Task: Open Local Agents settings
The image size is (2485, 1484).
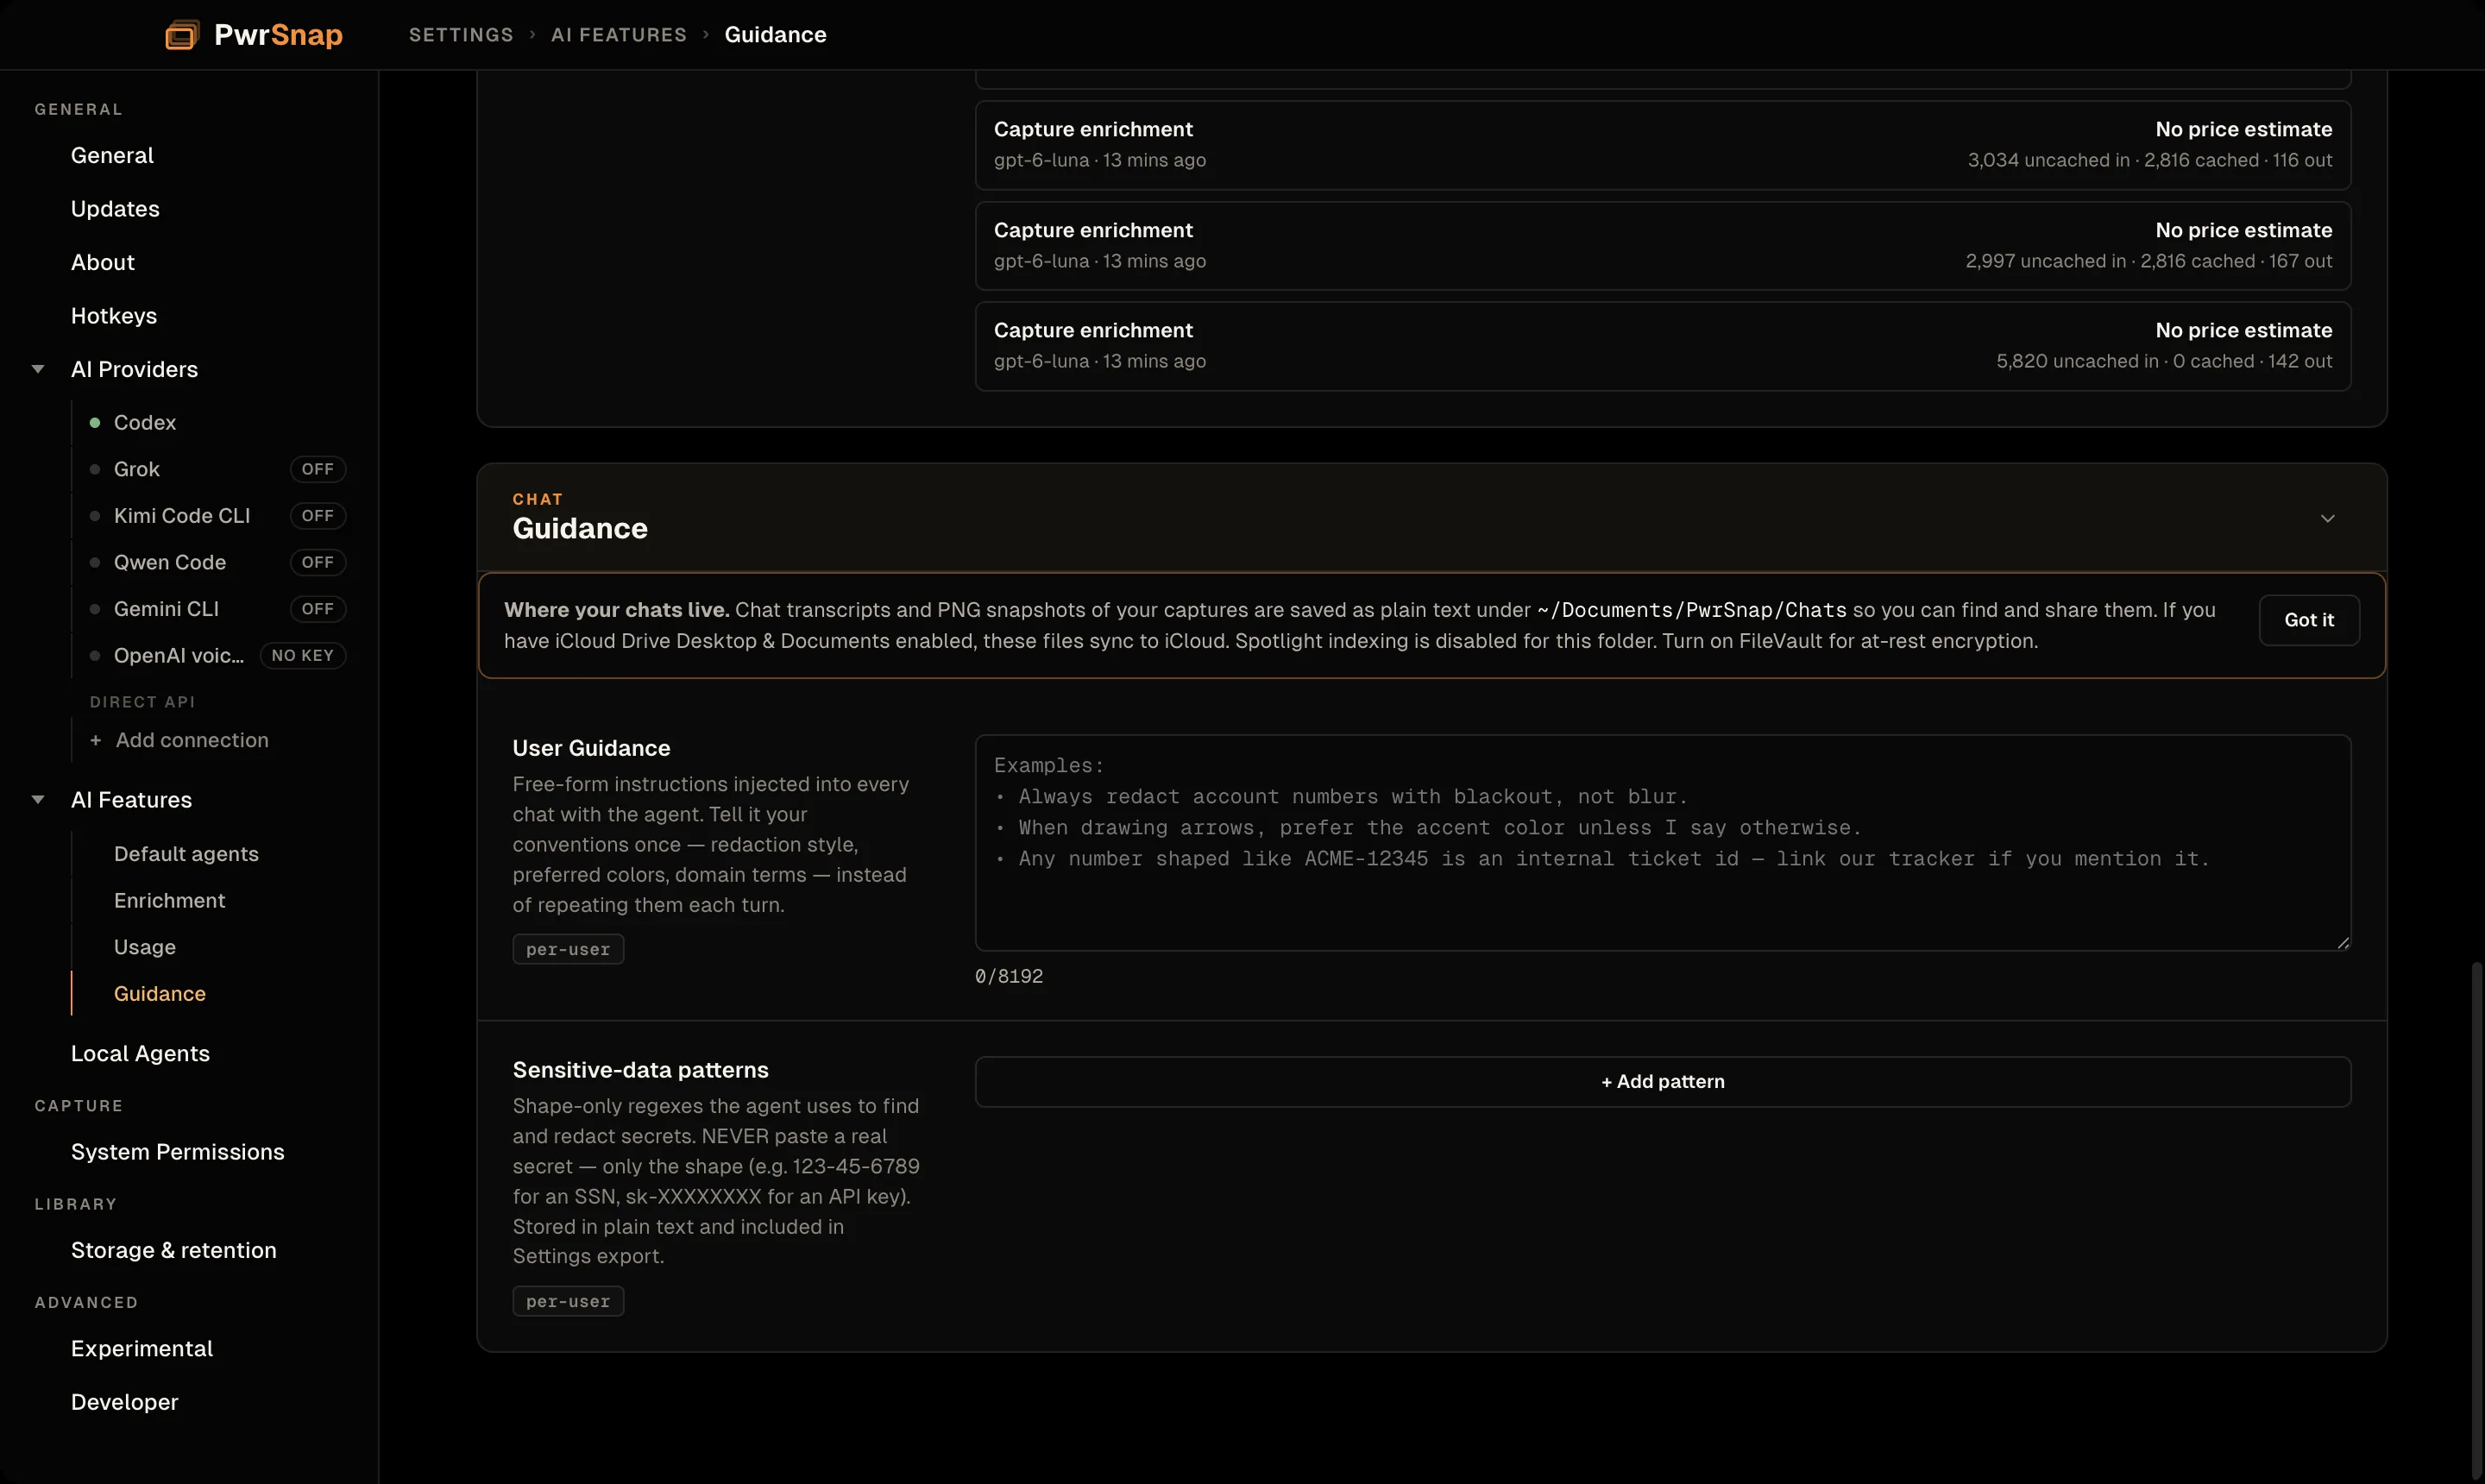Action: 140,1053
